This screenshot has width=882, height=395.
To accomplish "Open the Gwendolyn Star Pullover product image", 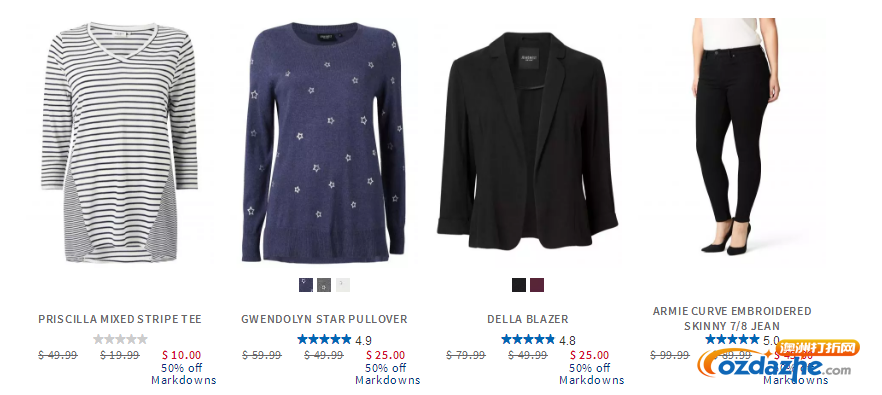I will point(323,142).
